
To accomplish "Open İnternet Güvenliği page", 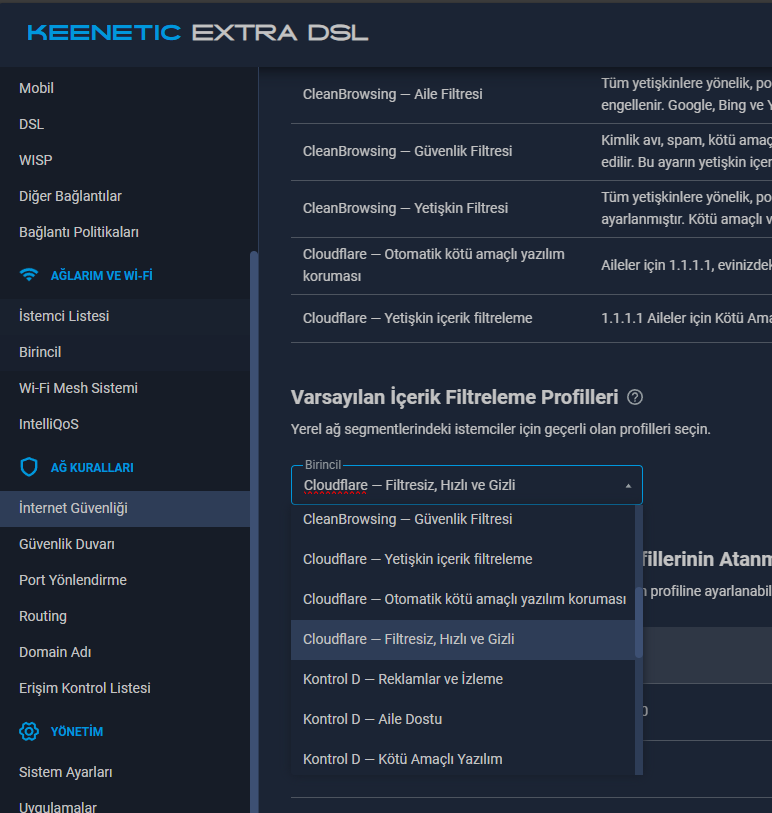I will 125,509.
